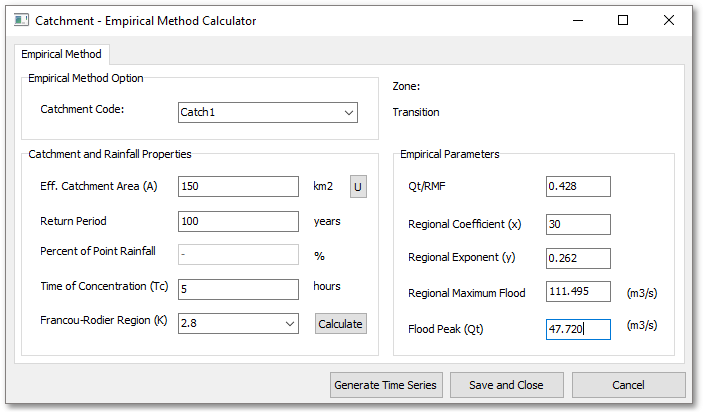The width and height of the screenshot is (704, 415).
Task: Click the 'Return Period' label
Action: pyautogui.click(x=73, y=221)
